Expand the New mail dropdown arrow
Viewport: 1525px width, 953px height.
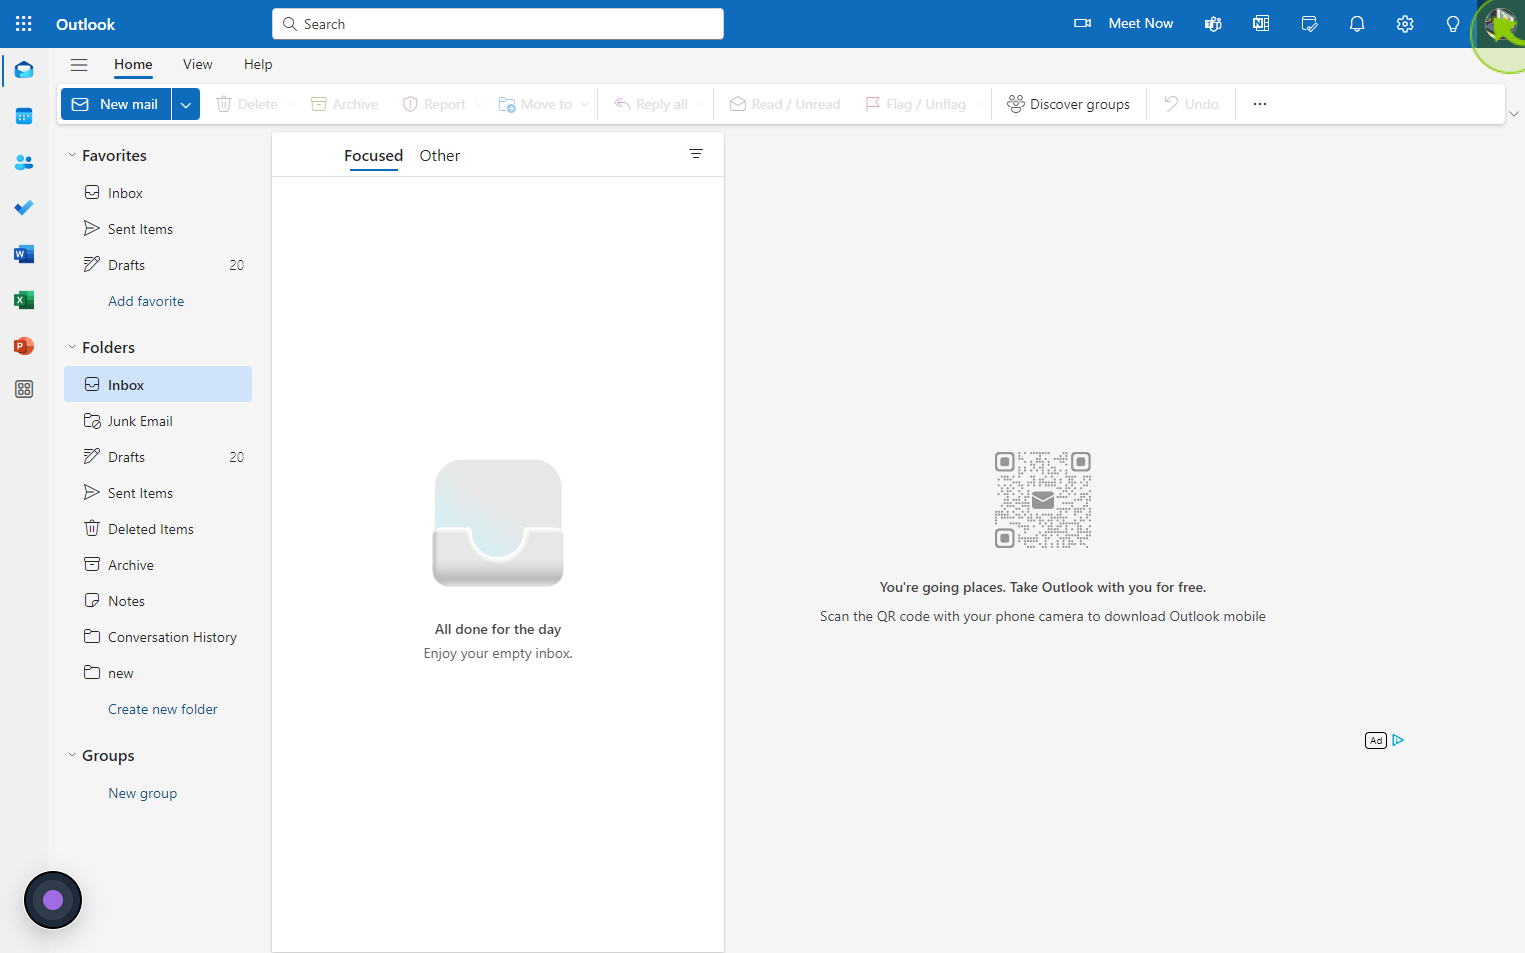186,104
